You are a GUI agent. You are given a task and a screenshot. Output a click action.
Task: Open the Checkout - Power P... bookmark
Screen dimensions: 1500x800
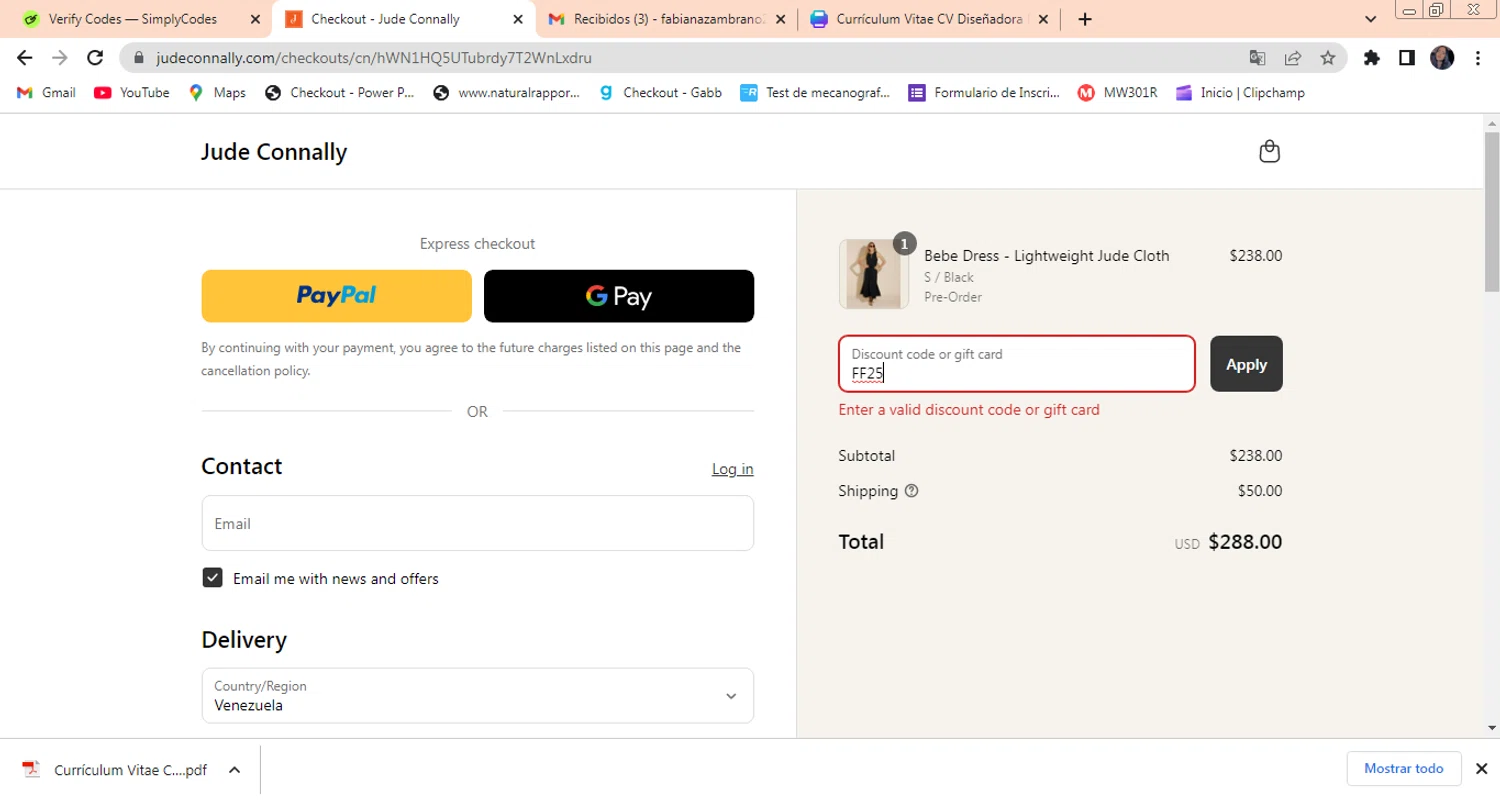(340, 93)
